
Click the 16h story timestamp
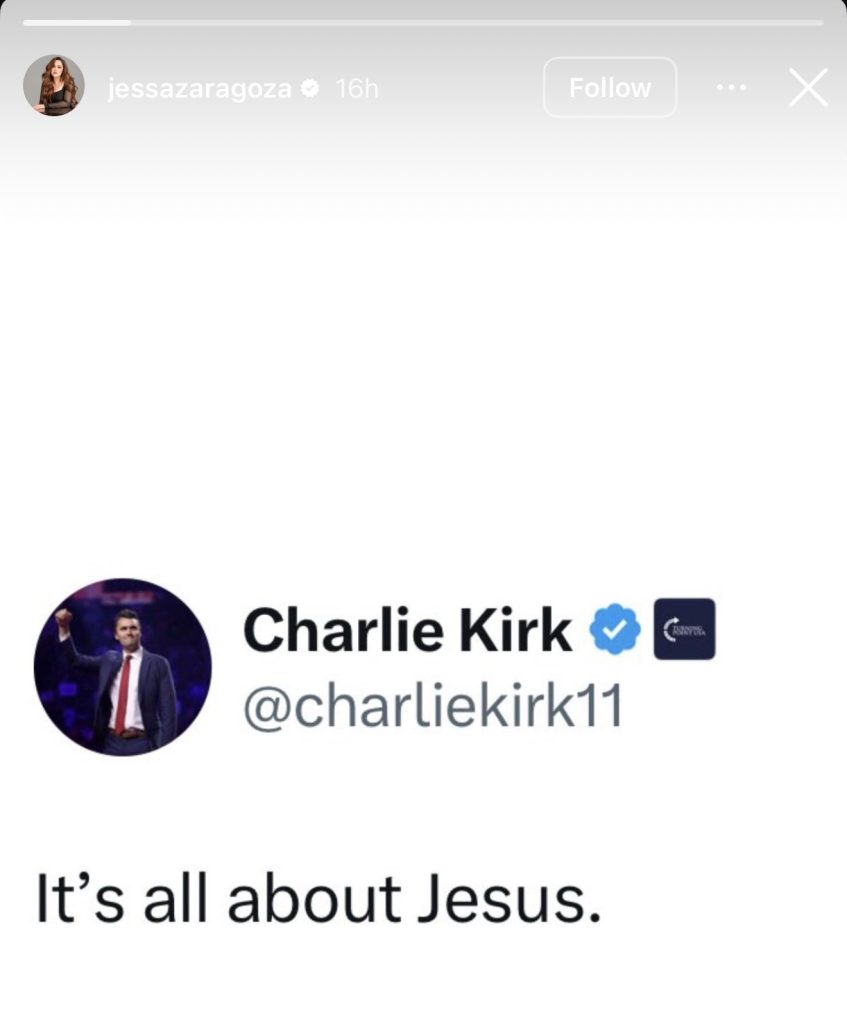pyautogui.click(x=357, y=88)
